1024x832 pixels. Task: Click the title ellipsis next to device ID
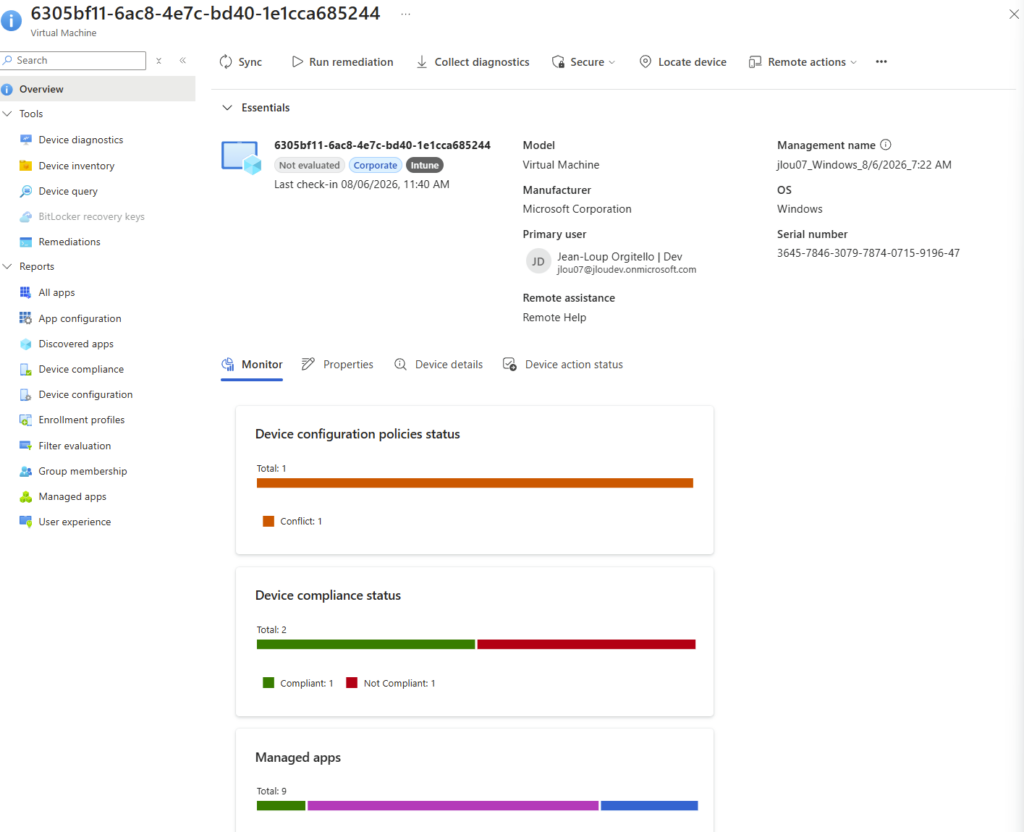(x=406, y=14)
